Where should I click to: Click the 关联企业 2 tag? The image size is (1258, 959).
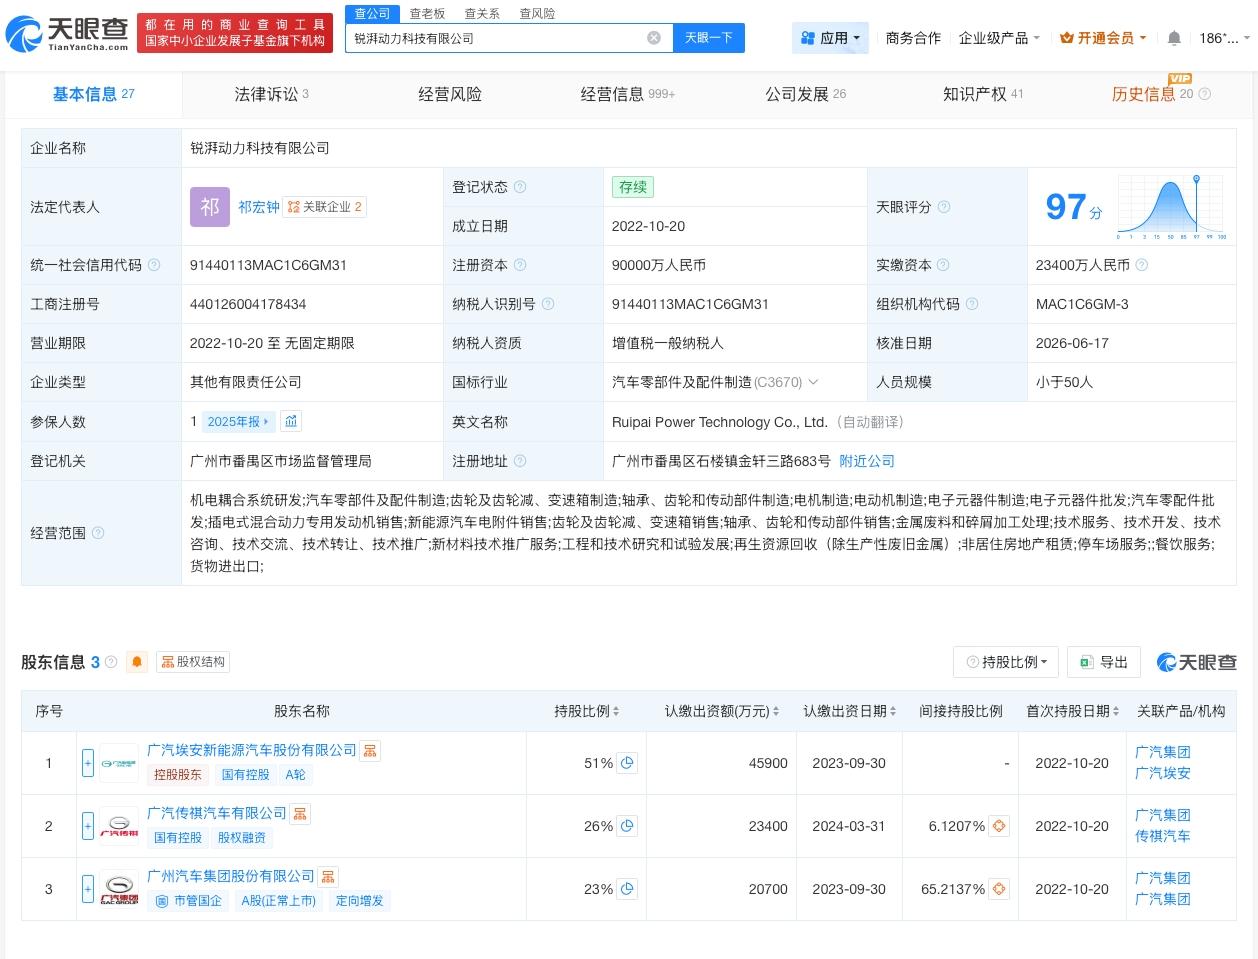coord(324,207)
